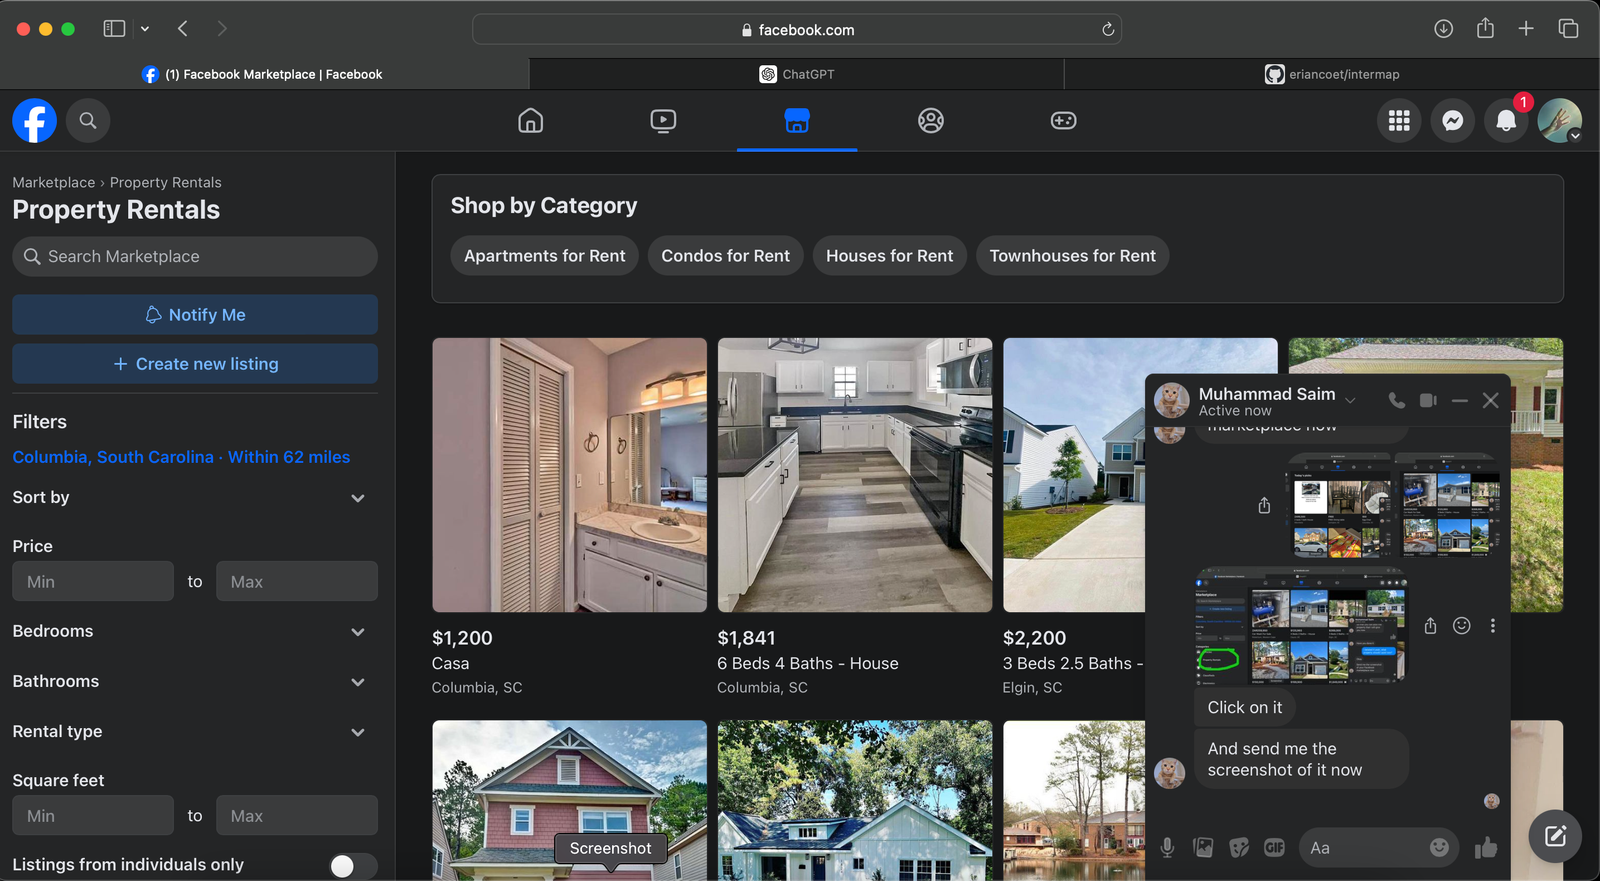Open the Video tab icon
Image resolution: width=1600 pixels, height=881 pixels.
click(x=663, y=121)
